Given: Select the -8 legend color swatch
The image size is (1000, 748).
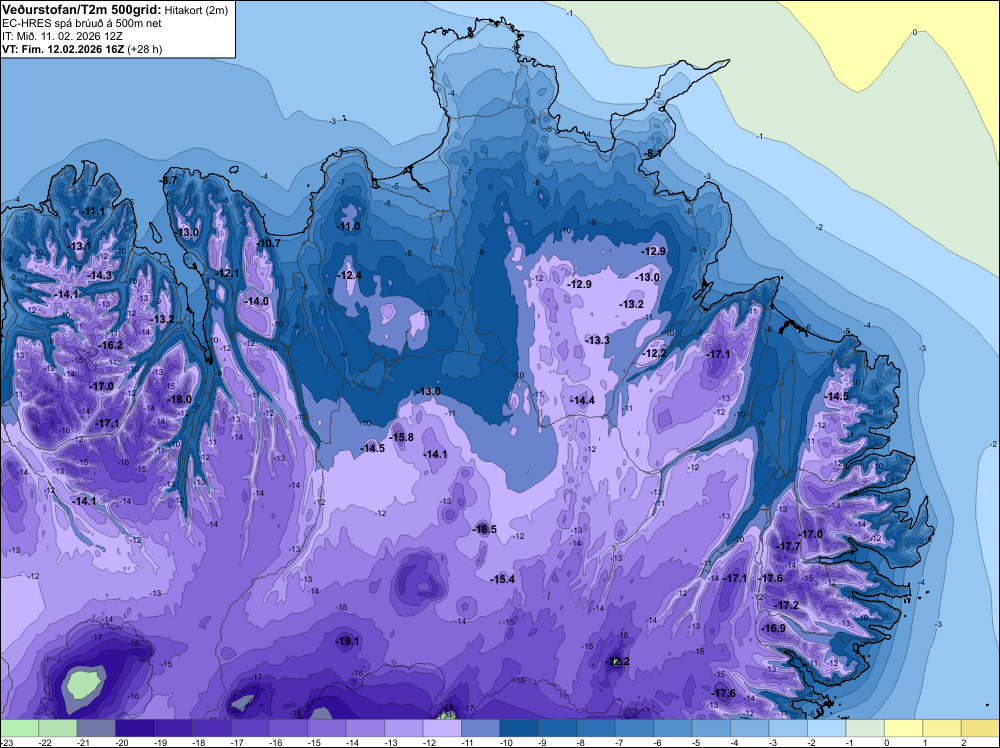Looking at the screenshot, I should pos(596,728).
